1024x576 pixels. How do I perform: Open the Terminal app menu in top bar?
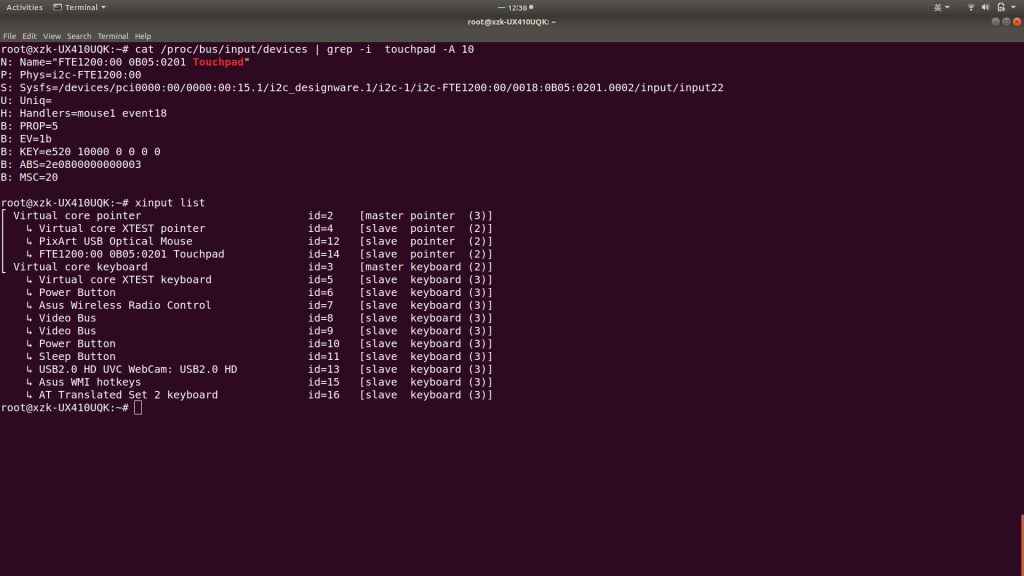tap(80, 7)
